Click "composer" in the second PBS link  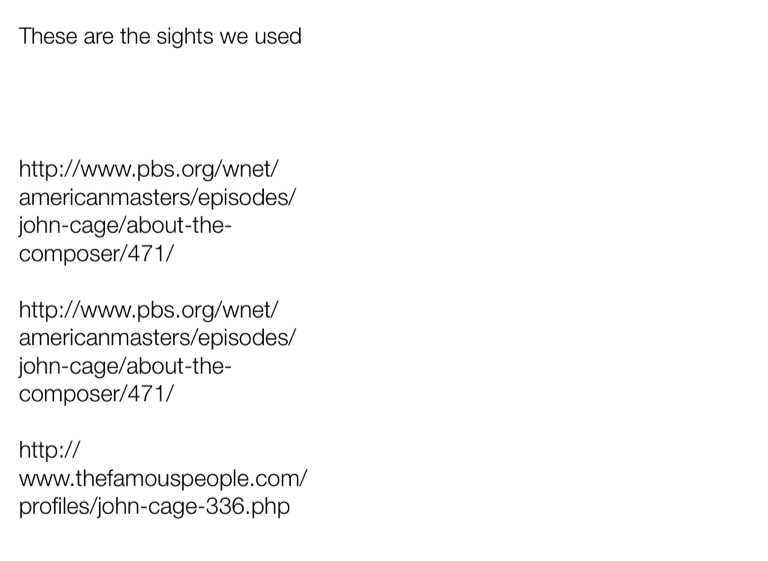tap(68, 394)
